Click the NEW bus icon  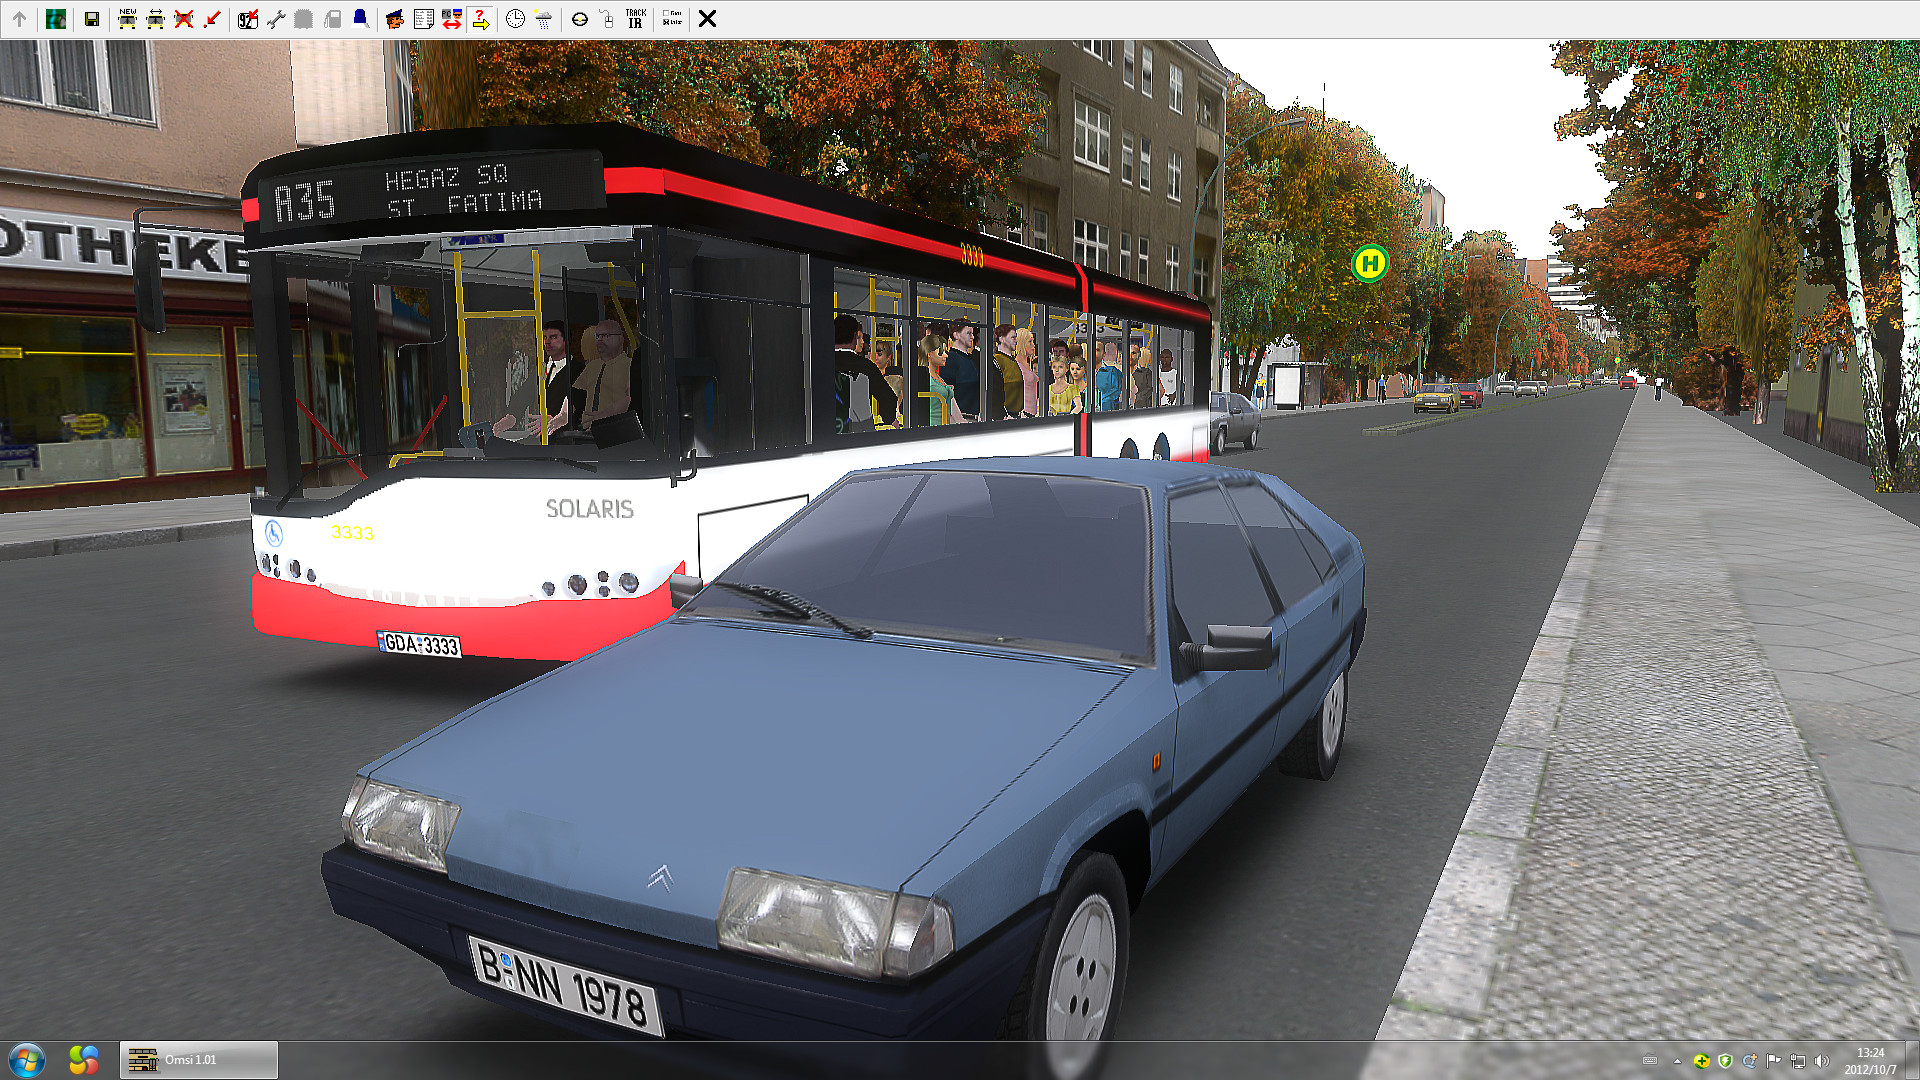pos(127,19)
